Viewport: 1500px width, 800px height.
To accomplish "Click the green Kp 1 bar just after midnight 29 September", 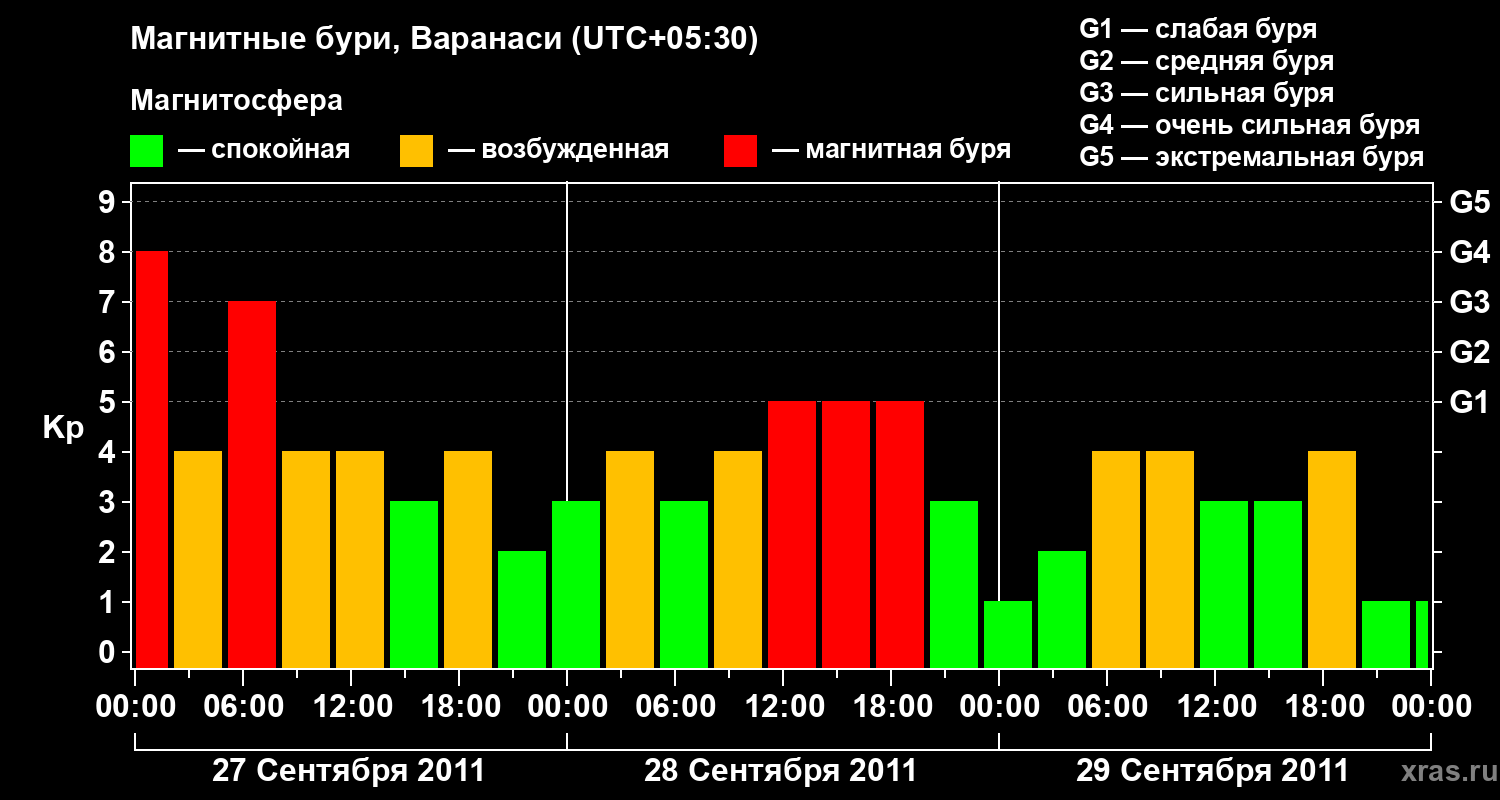I will tap(1008, 634).
